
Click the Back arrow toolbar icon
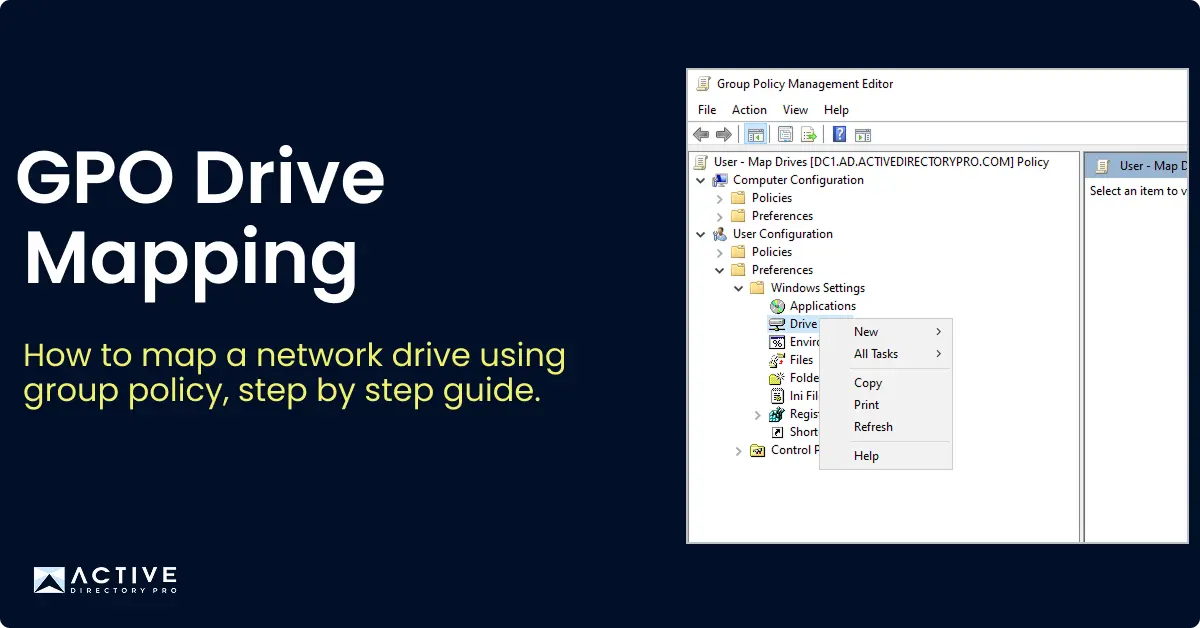tap(701, 134)
